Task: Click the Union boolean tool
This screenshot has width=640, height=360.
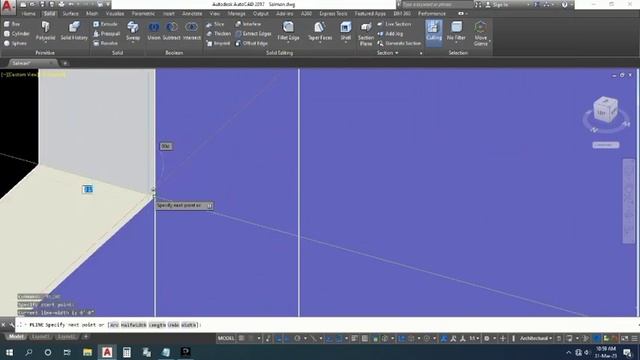Action: [154, 31]
